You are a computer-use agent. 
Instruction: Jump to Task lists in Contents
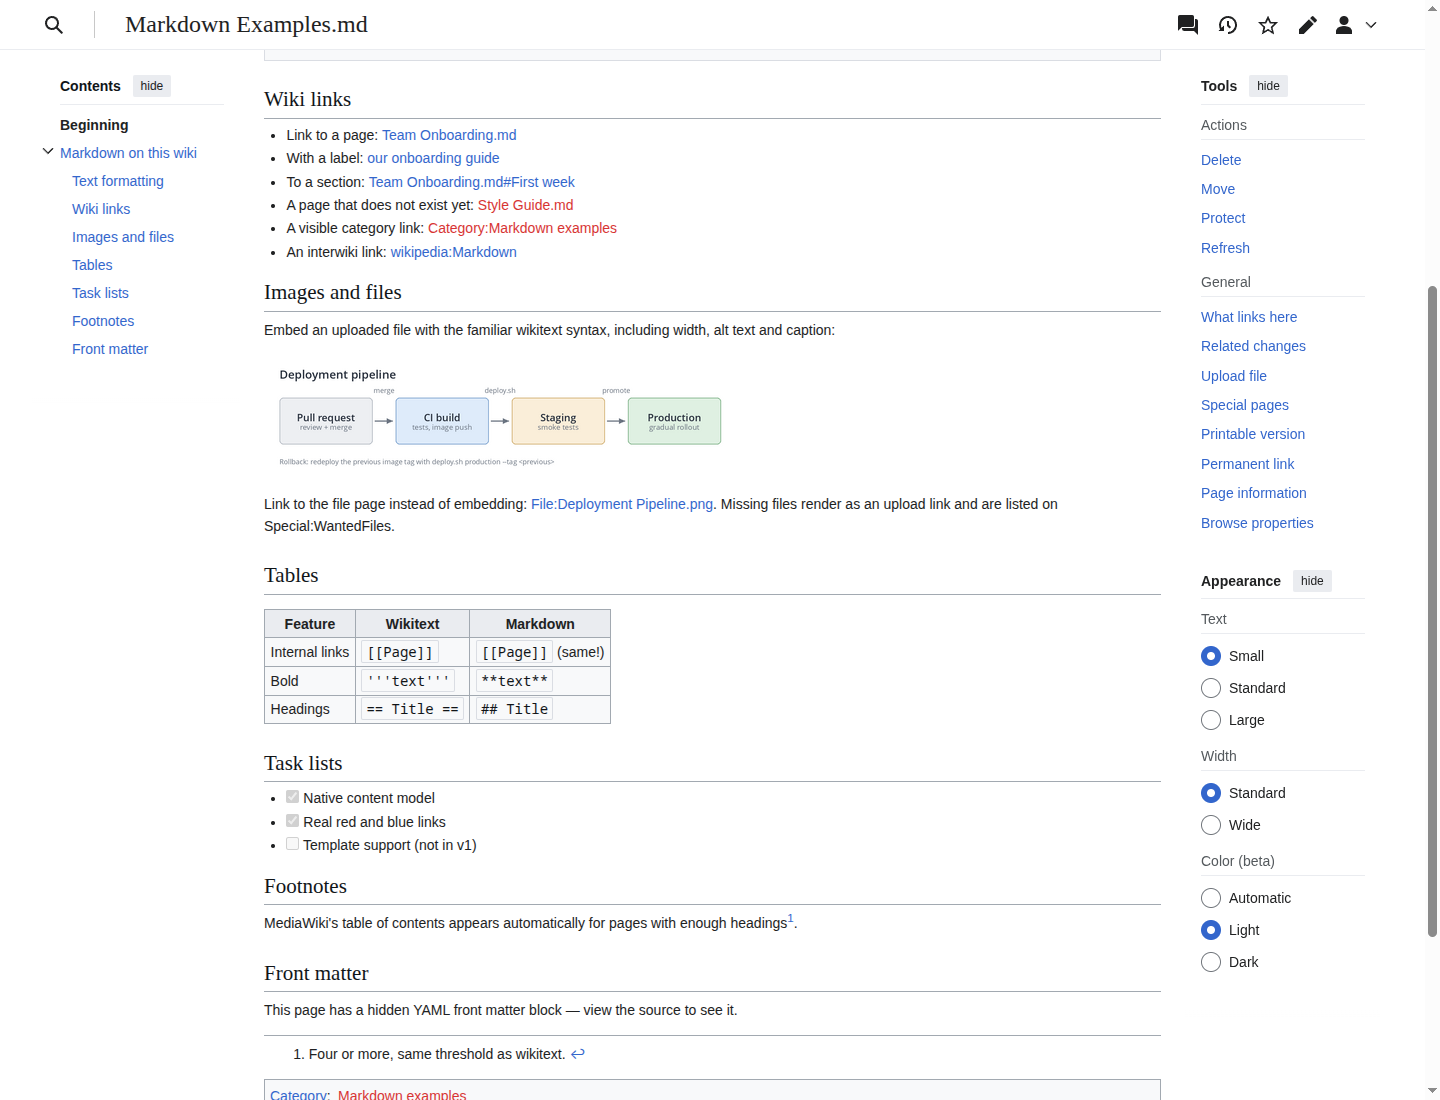[x=100, y=293]
